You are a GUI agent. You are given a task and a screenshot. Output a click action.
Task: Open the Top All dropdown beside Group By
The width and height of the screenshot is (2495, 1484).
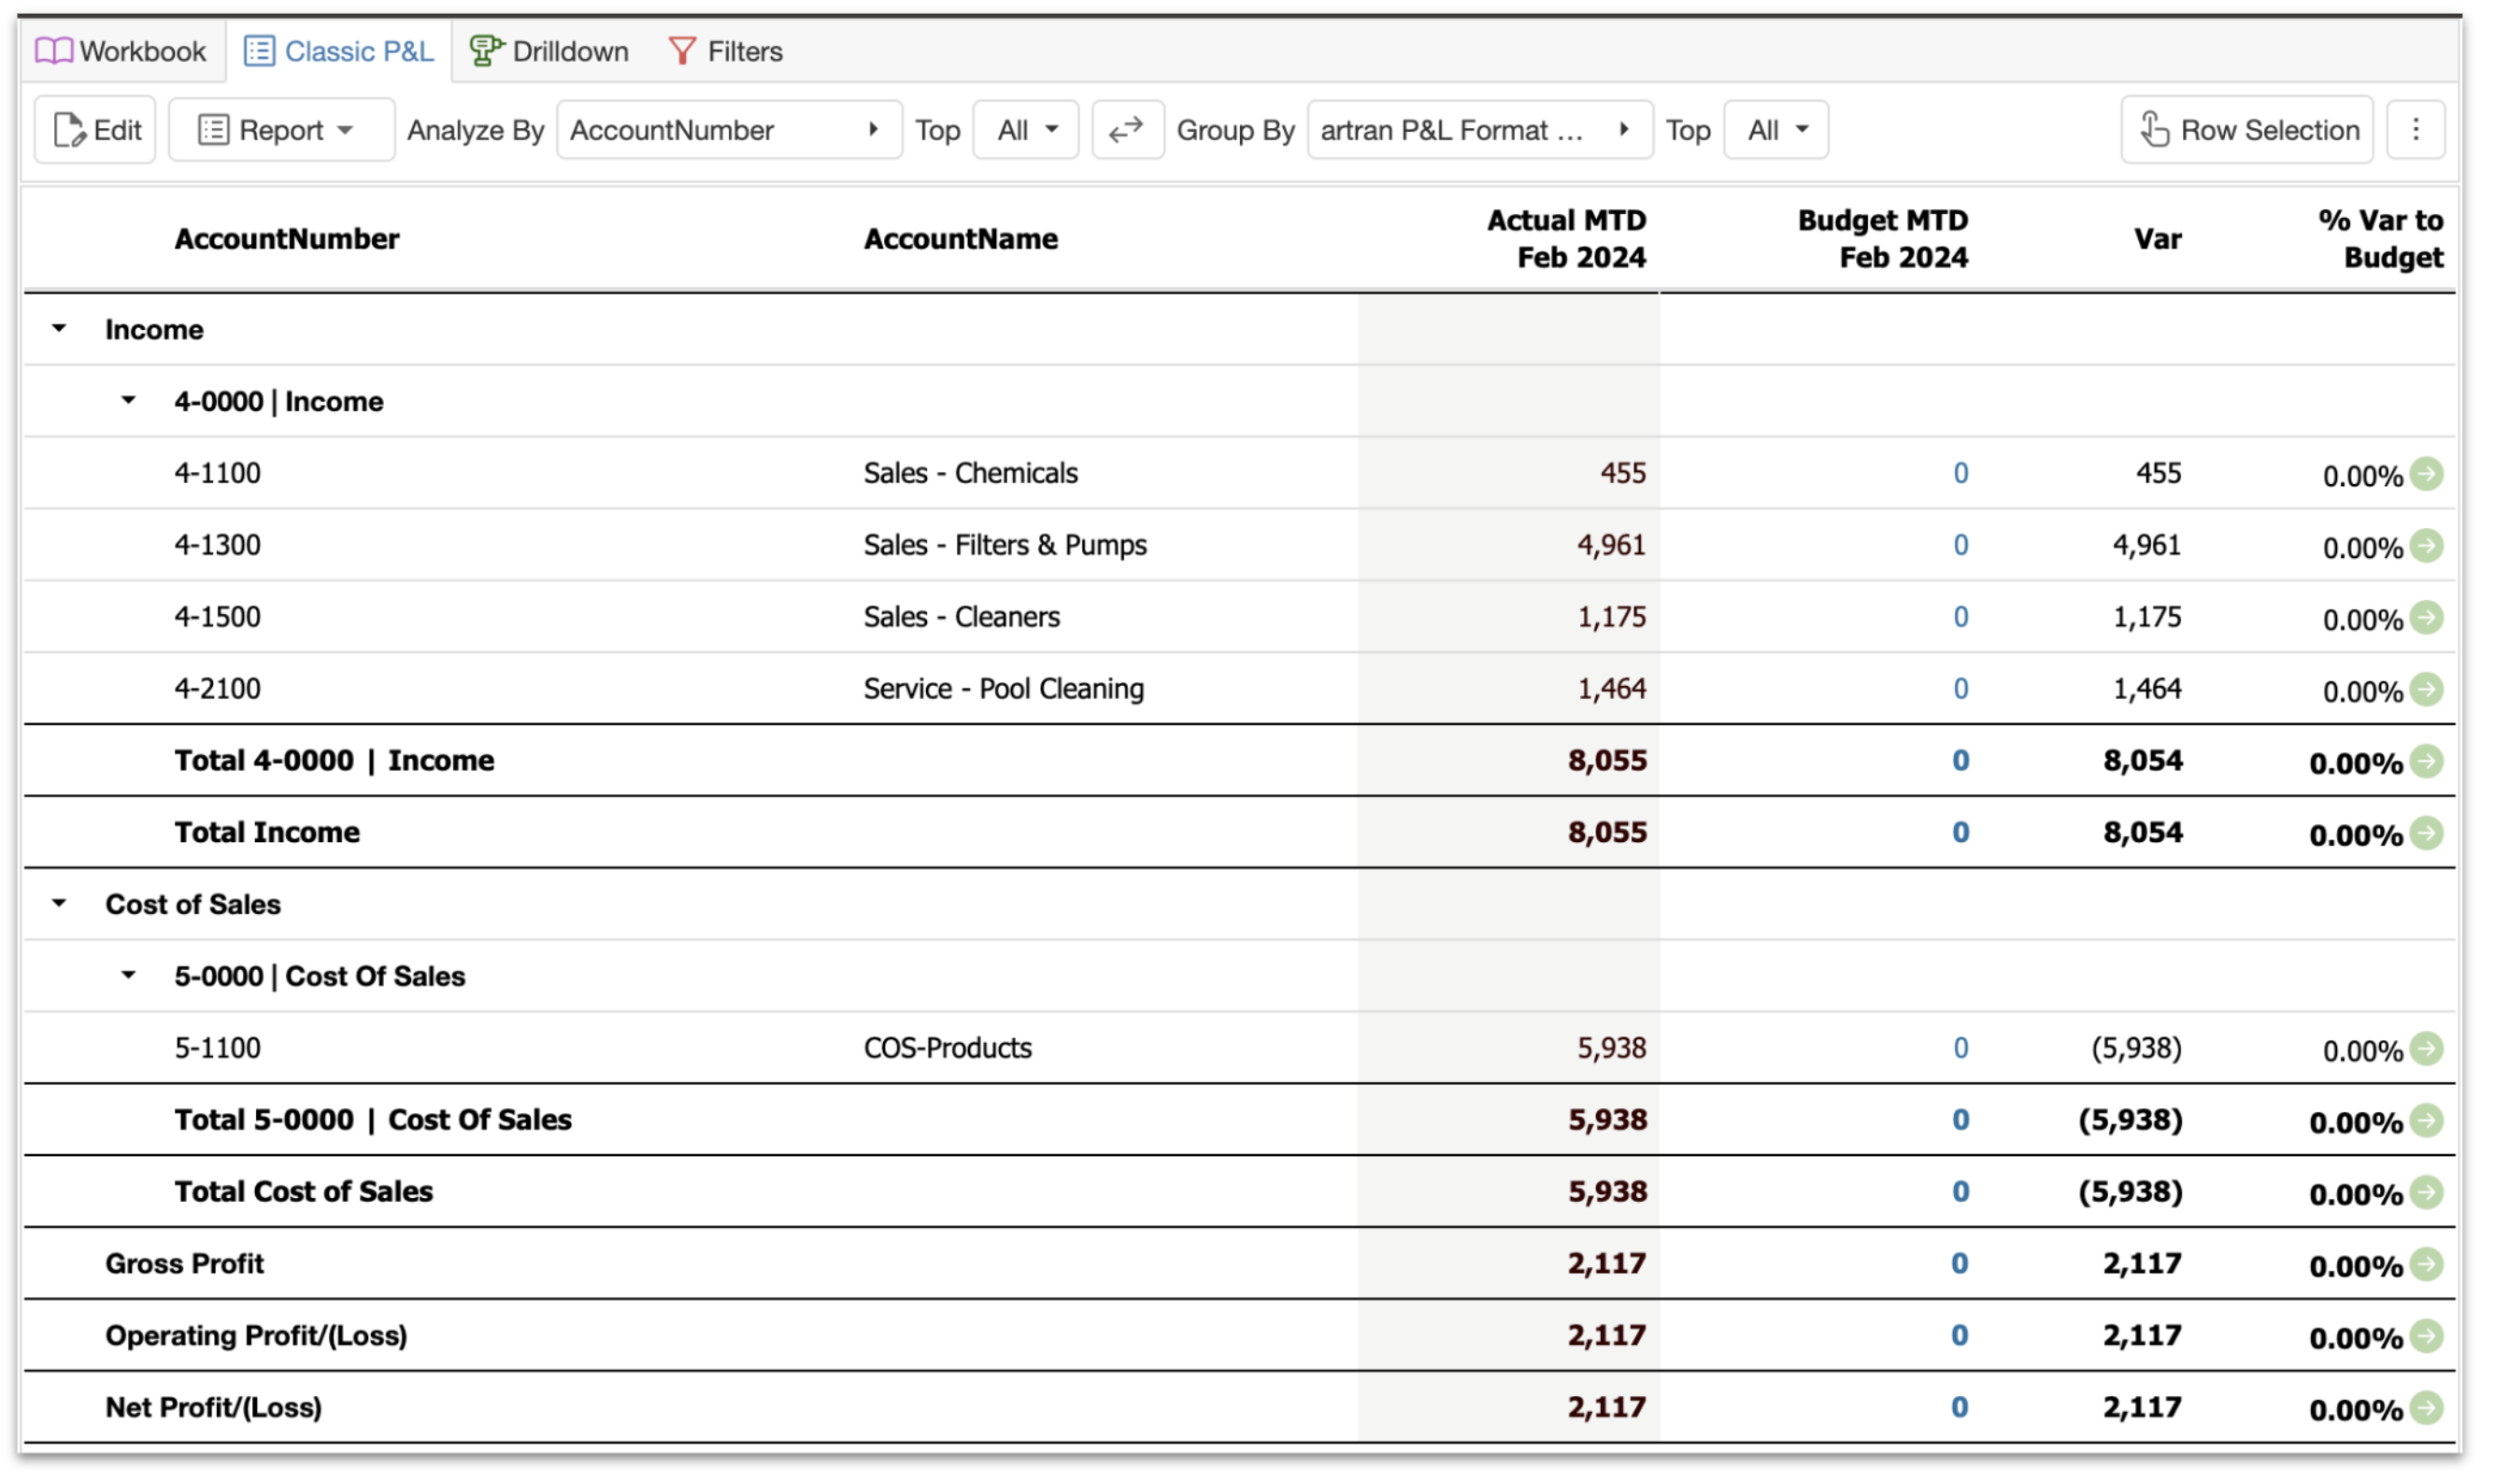pyautogui.click(x=1776, y=130)
